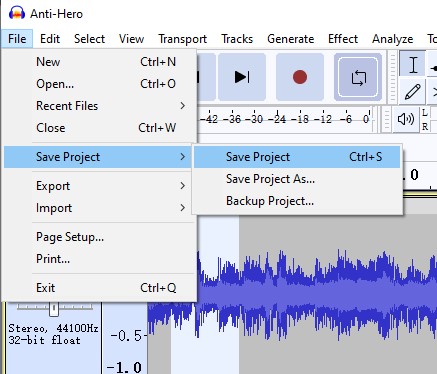The width and height of the screenshot is (437, 374).
Task: Open the Effect menu
Action: (x=343, y=39)
